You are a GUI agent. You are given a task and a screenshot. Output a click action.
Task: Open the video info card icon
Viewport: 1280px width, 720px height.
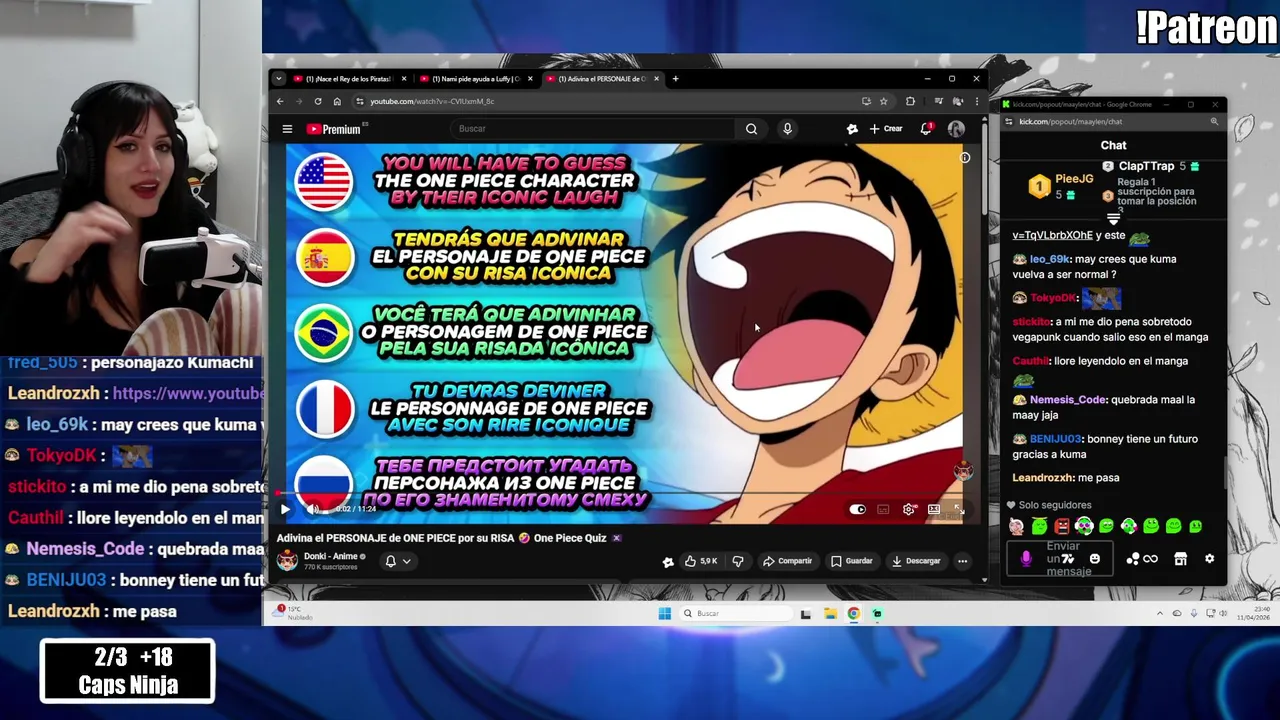click(964, 157)
